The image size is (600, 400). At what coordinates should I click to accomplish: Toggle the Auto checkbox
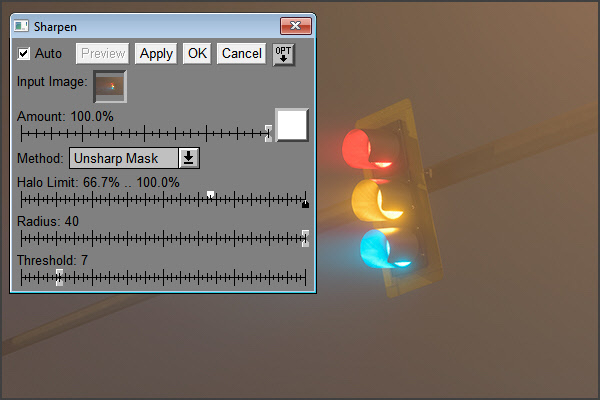(23, 53)
